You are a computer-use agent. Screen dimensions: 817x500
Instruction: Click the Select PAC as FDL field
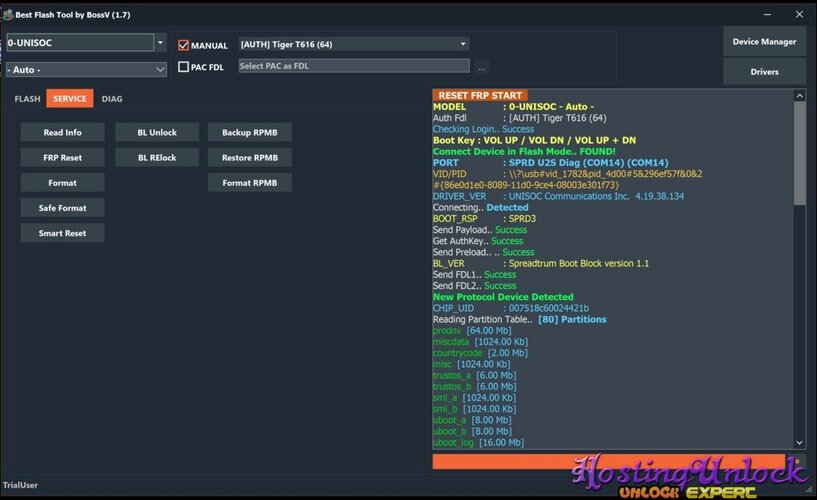tap(354, 66)
